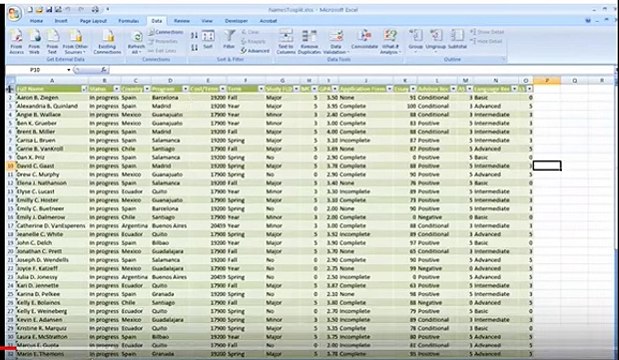Import data using From Text
The width and height of the screenshot is (619, 360).
tap(52, 42)
